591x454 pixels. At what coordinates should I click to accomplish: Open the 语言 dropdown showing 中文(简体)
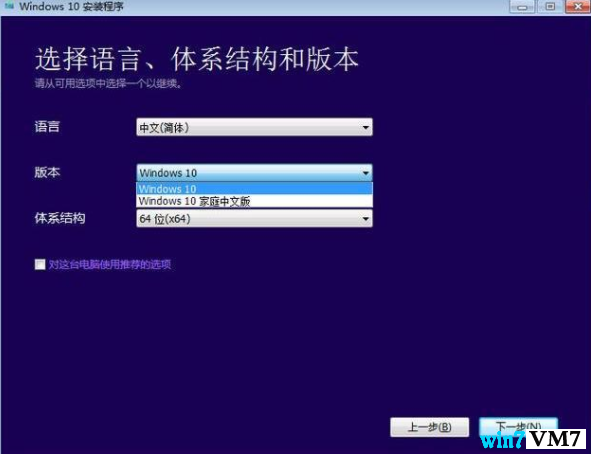(254, 127)
